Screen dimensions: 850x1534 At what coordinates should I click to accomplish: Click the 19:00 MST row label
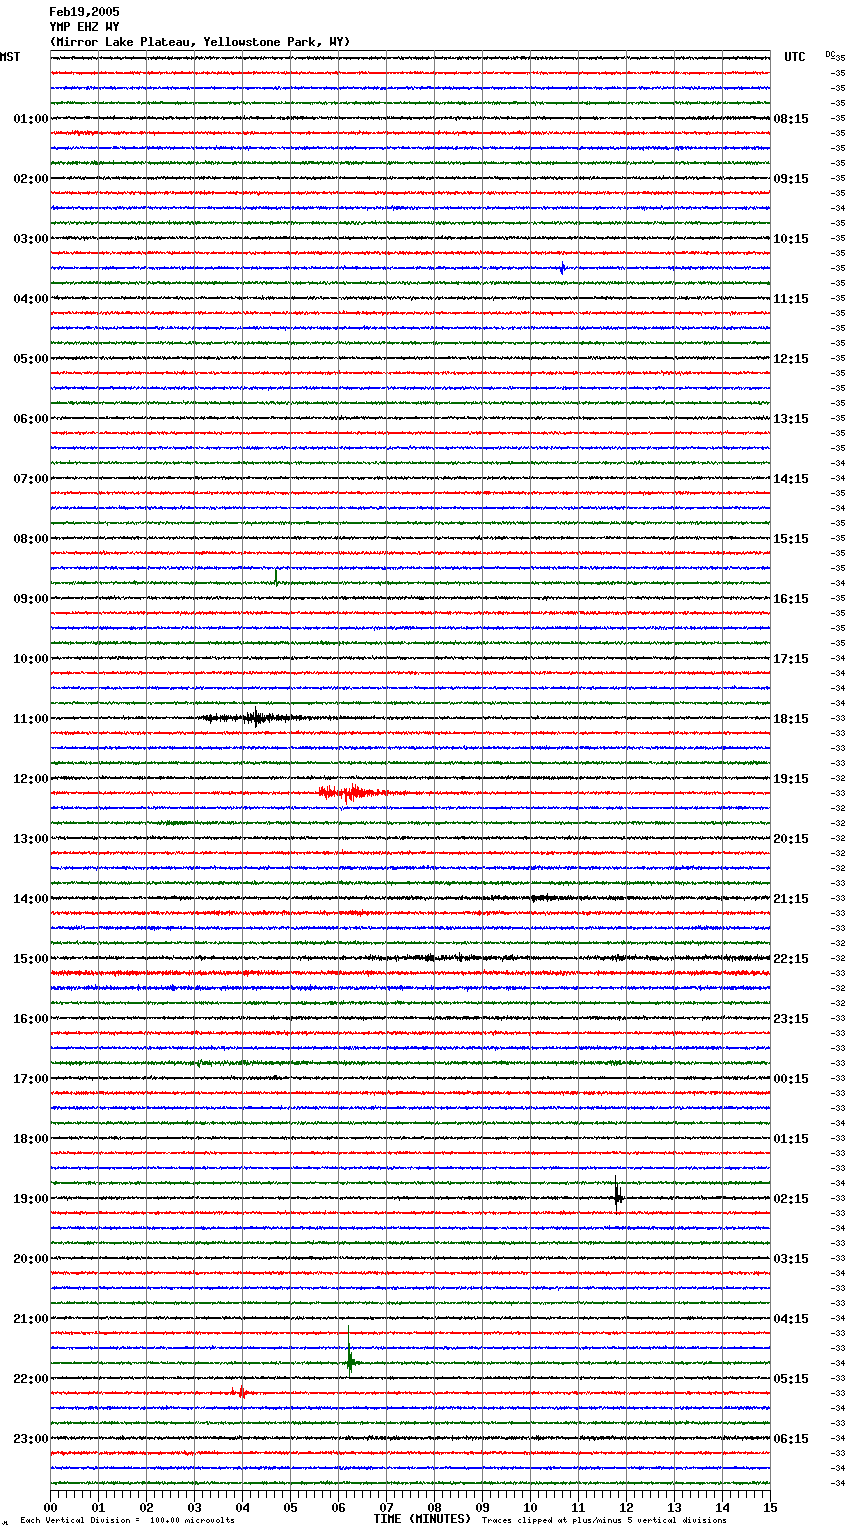(31, 1199)
